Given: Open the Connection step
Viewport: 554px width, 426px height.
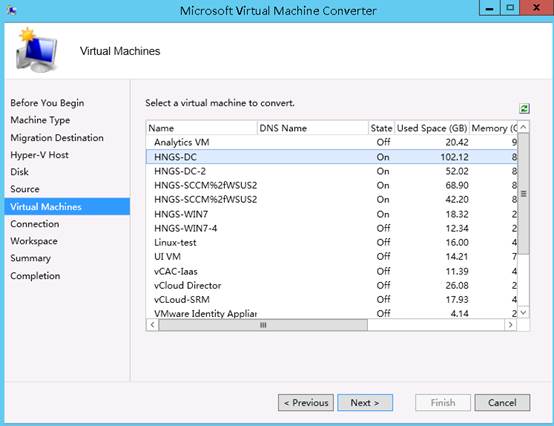Looking at the screenshot, I should click(35, 224).
